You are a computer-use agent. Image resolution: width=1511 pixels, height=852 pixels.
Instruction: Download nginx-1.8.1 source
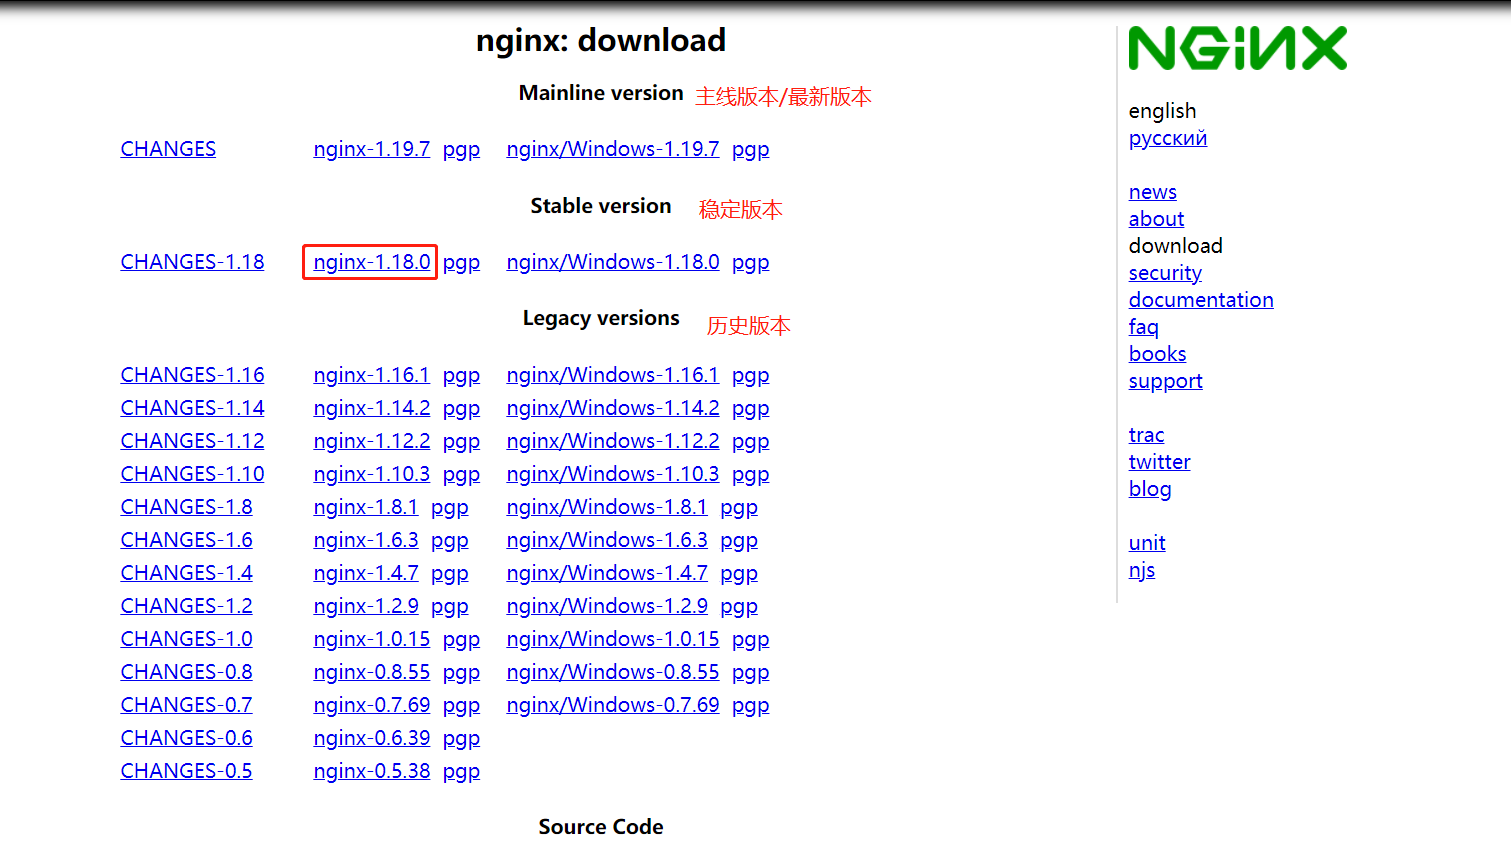(x=366, y=507)
